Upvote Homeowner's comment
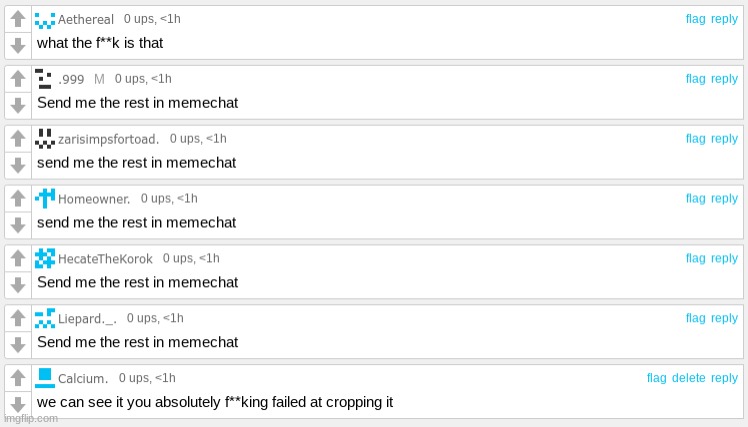This screenshot has height=427, width=748. [x=18, y=198]
